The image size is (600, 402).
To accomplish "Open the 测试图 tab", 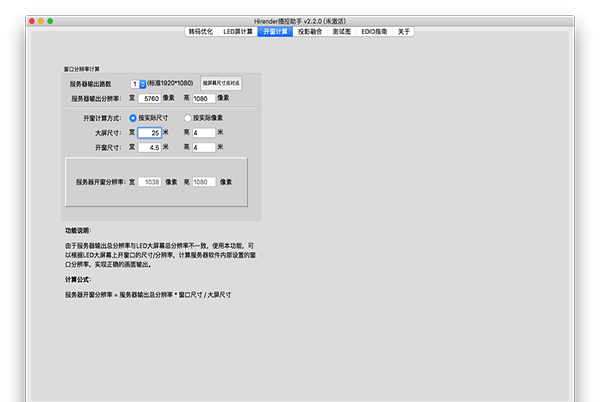I will 342,32.
